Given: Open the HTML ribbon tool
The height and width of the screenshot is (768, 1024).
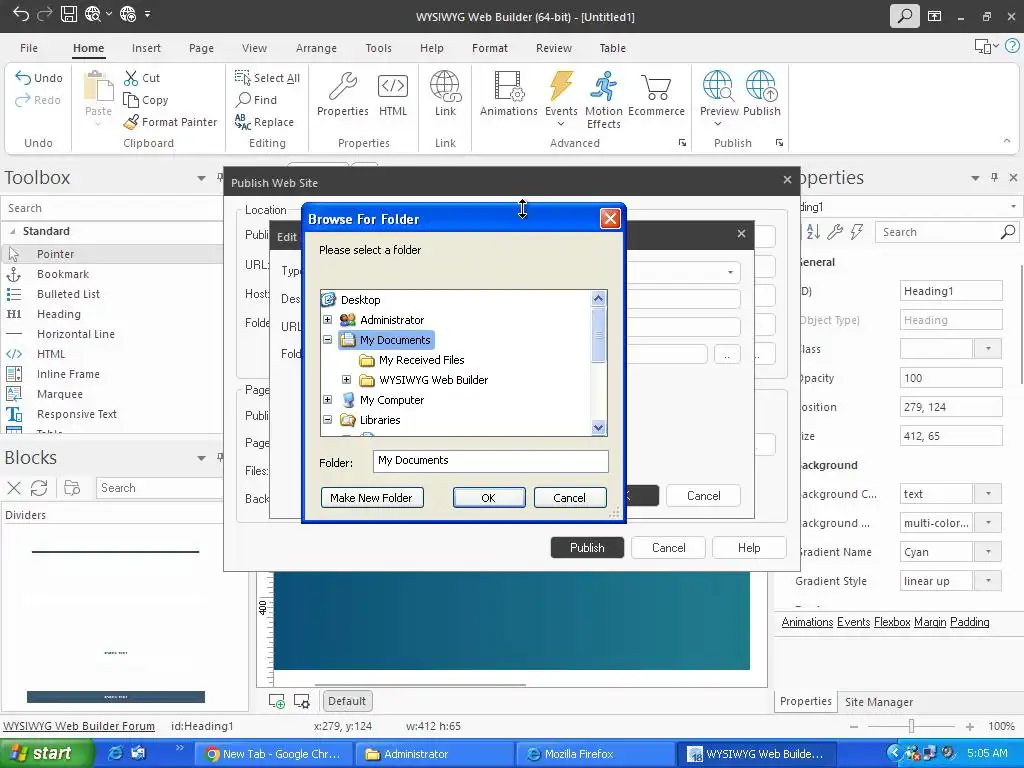Looking at the screenshot, I should [x=393, y=94].
